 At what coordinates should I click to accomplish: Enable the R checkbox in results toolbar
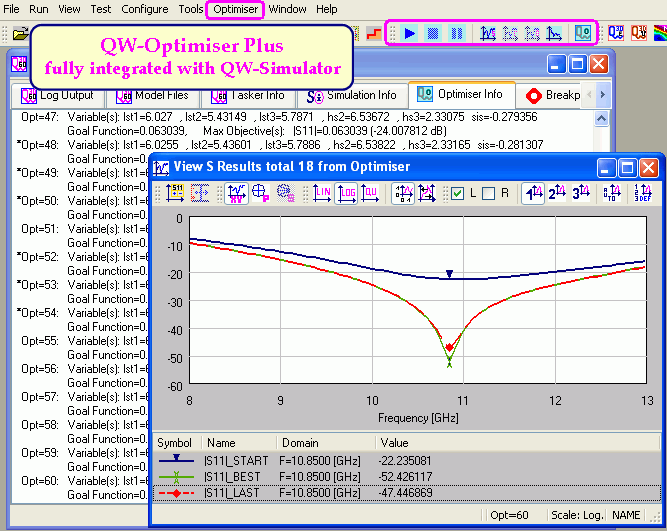[x=489, y=193]
